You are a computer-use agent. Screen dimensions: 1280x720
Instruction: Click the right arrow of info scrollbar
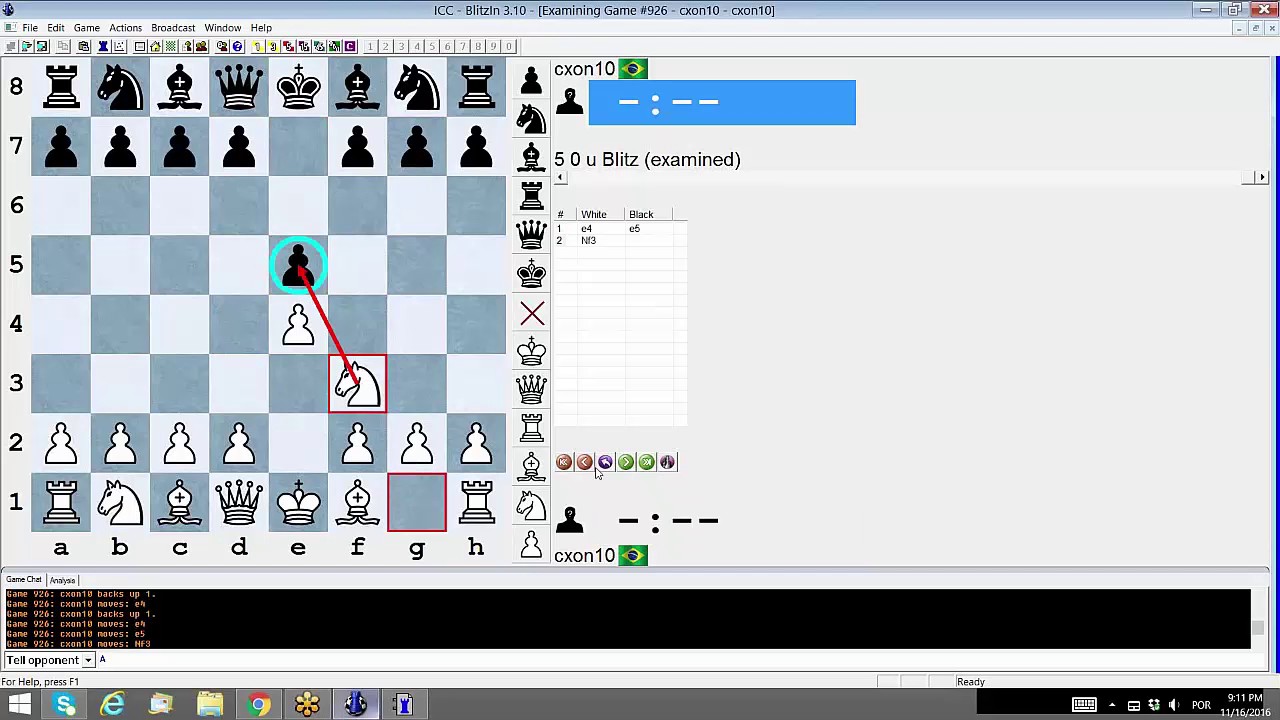point(1262,177)
